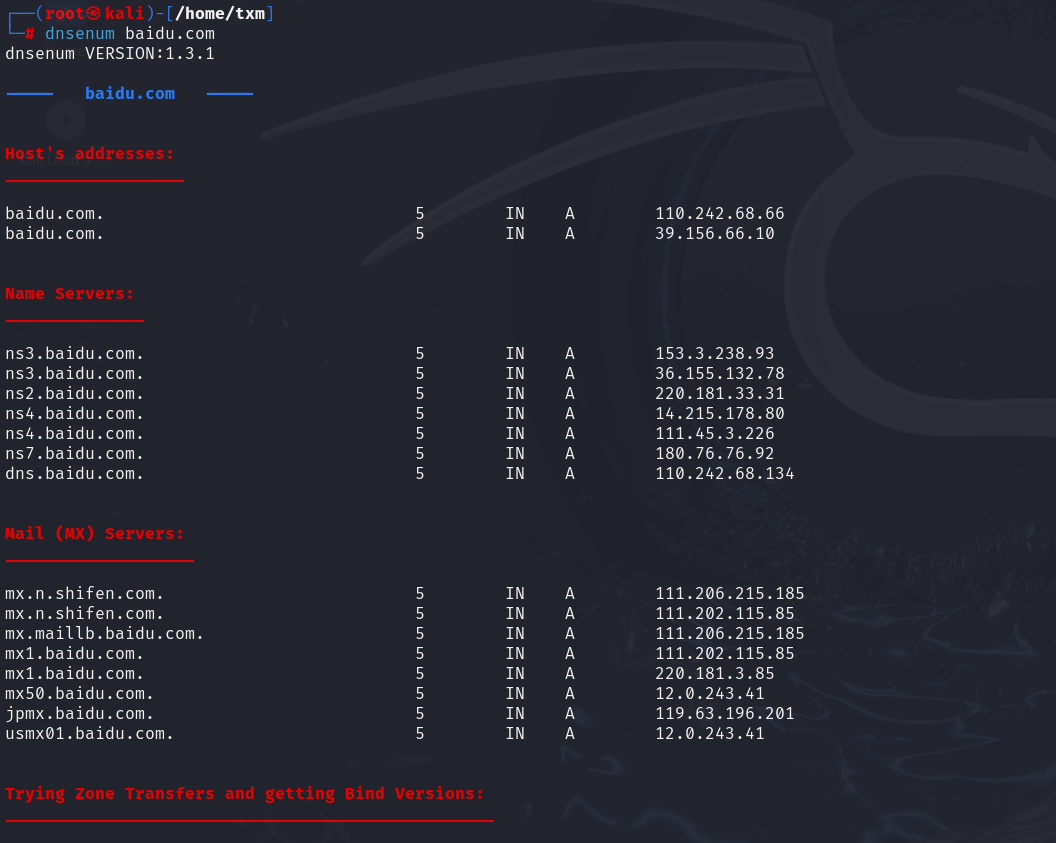The height and width of the screenshot is (843, 1056).
Task: Select 12.0.243.41 in the mx50.baidu.com. row
Action: click(710, 694)
